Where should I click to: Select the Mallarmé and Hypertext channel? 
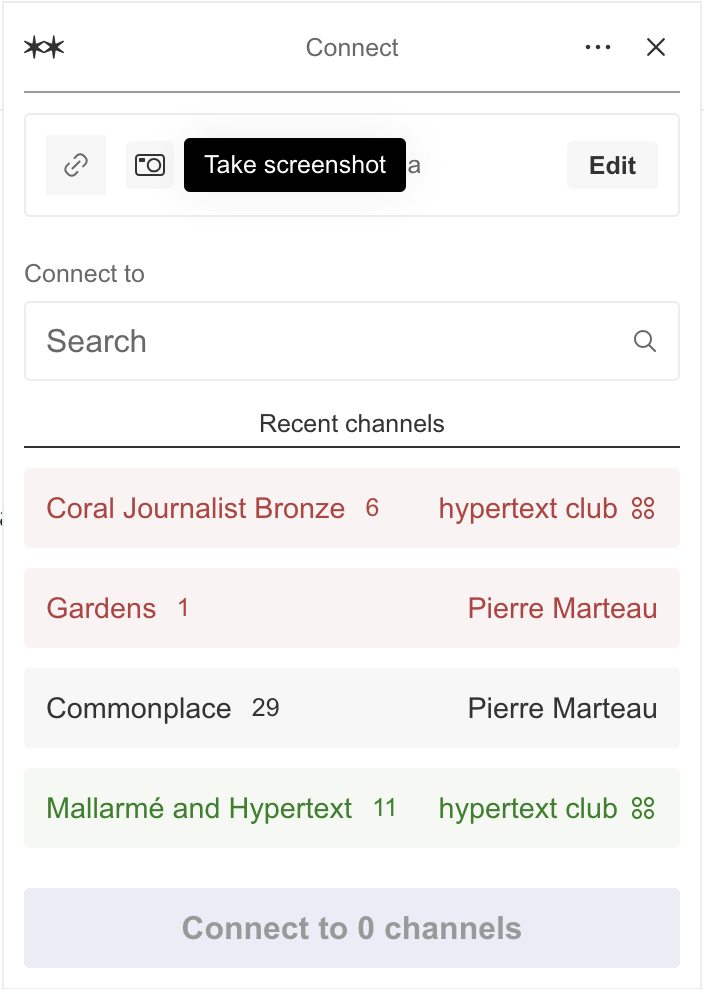pyautogui.click(x=200, y=808)
